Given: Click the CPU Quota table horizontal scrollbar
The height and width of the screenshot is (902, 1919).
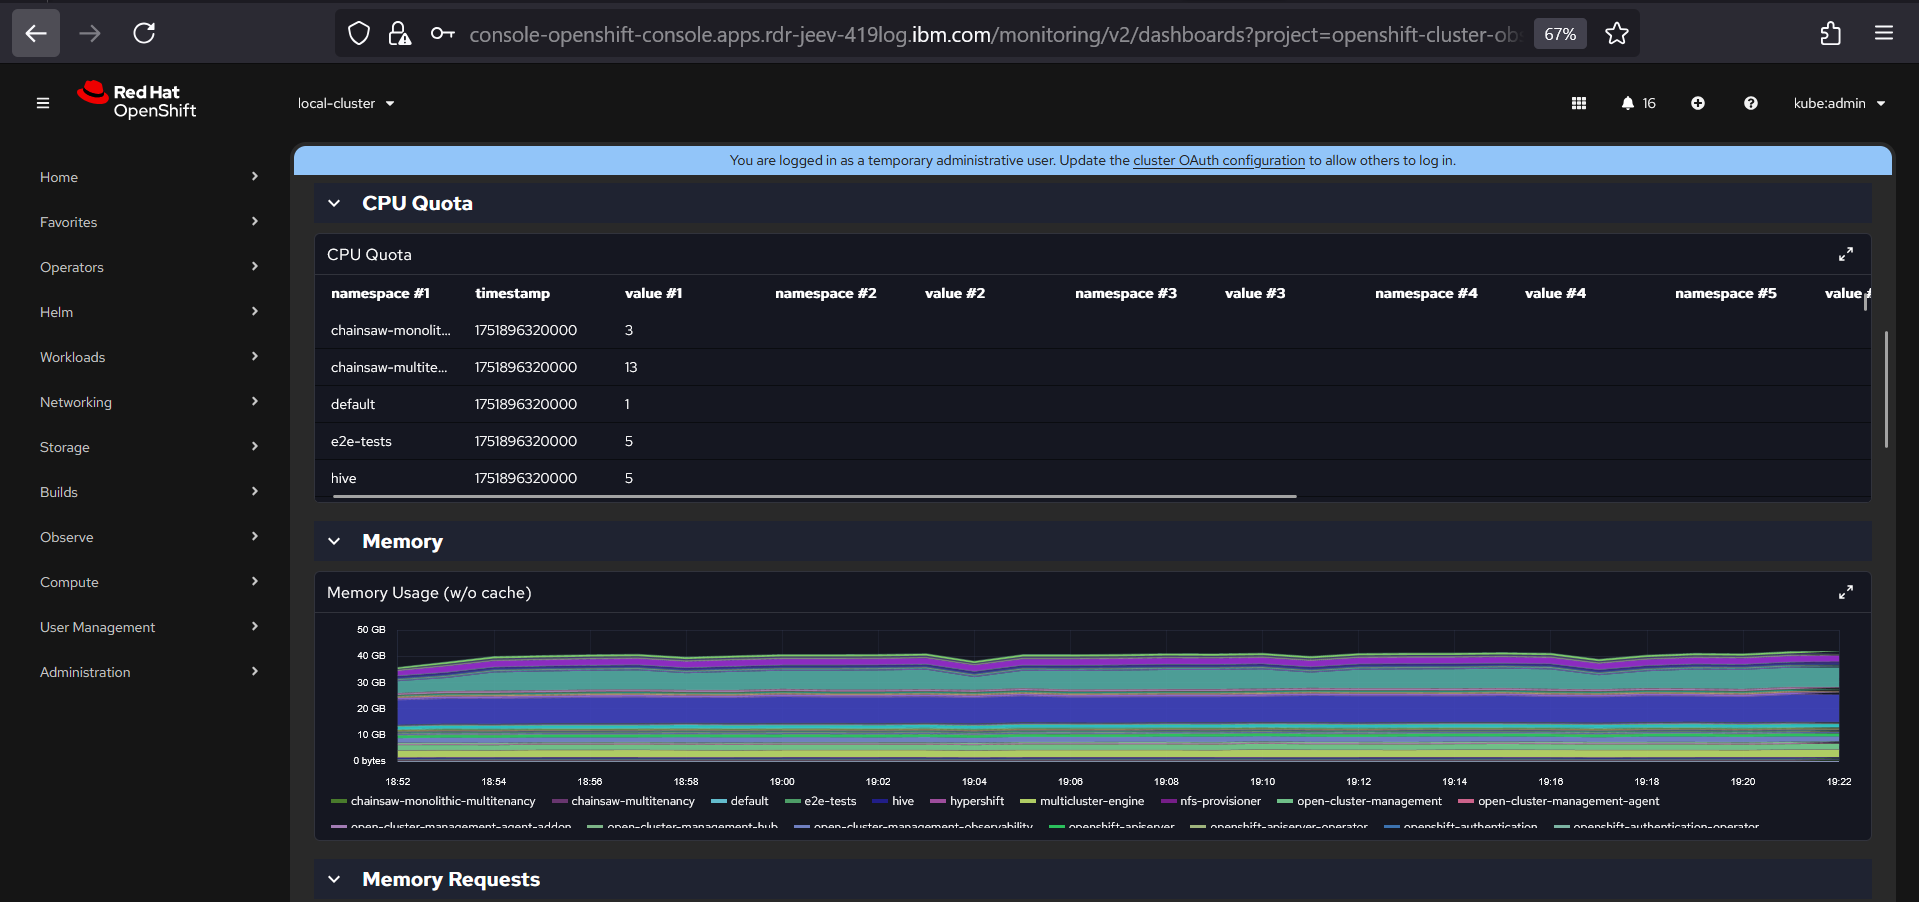Looking at the screenshot, I should (814, 496).
